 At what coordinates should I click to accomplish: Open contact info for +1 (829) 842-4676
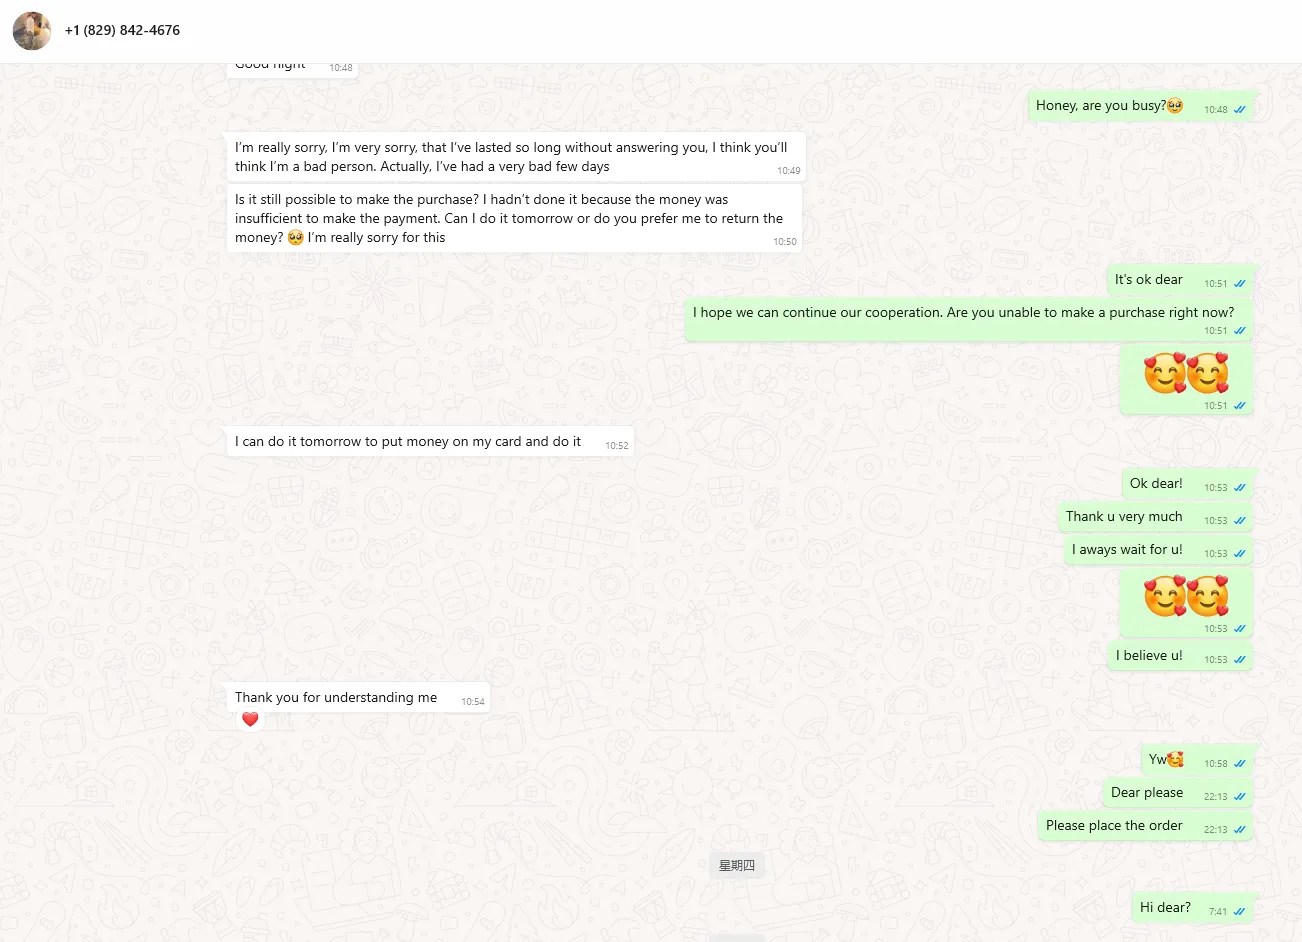pyautogui.click(x=122, y=30)
